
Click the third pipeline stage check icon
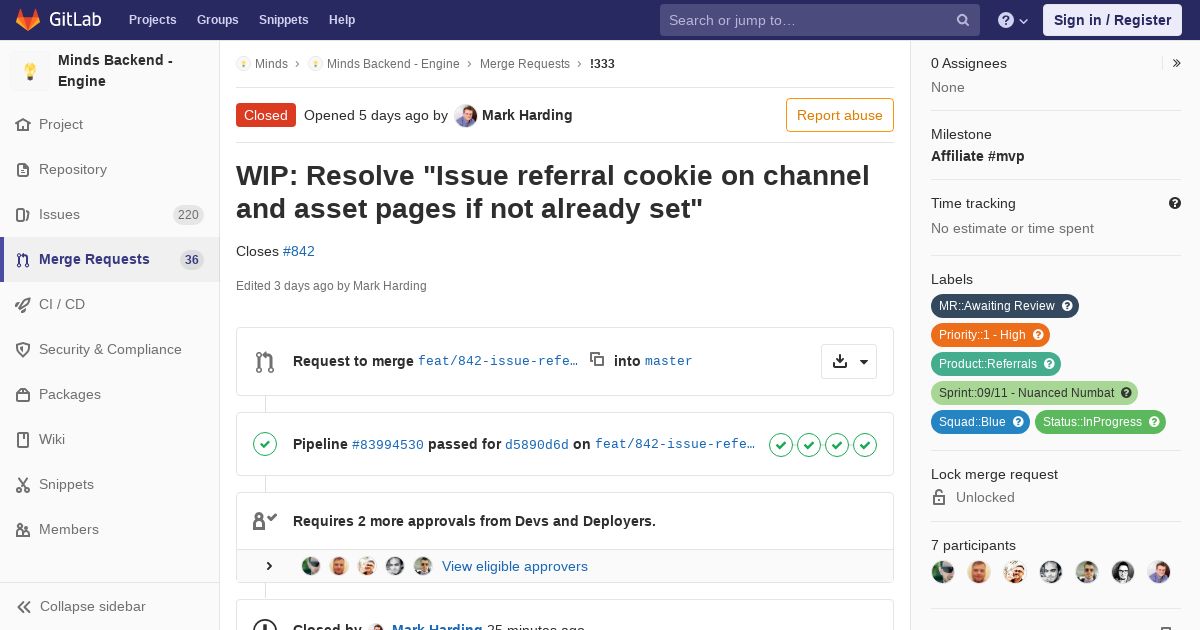point(837,444)
